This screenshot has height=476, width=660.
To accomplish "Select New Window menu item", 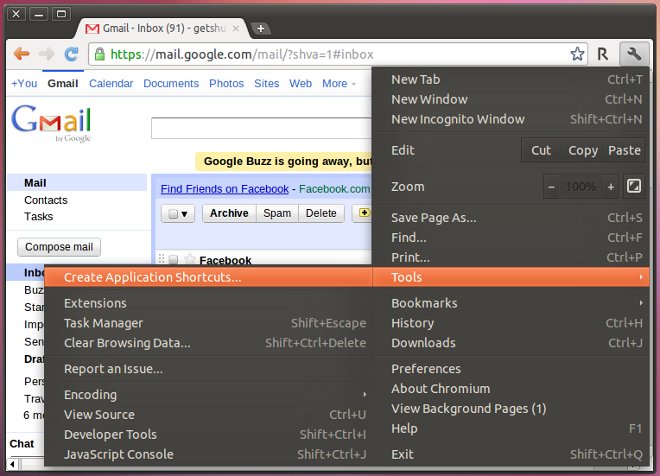I will pyautogui.click(x=511, y=99).
